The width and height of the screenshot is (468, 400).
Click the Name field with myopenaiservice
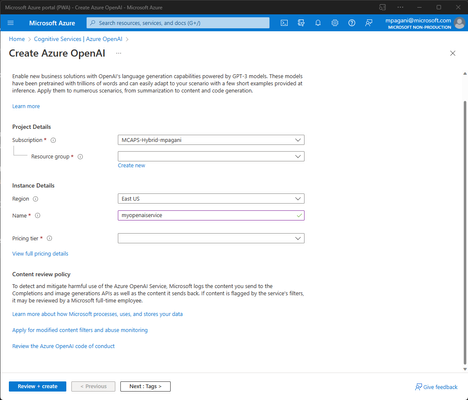pyautogui.click(x=211, y=215)
